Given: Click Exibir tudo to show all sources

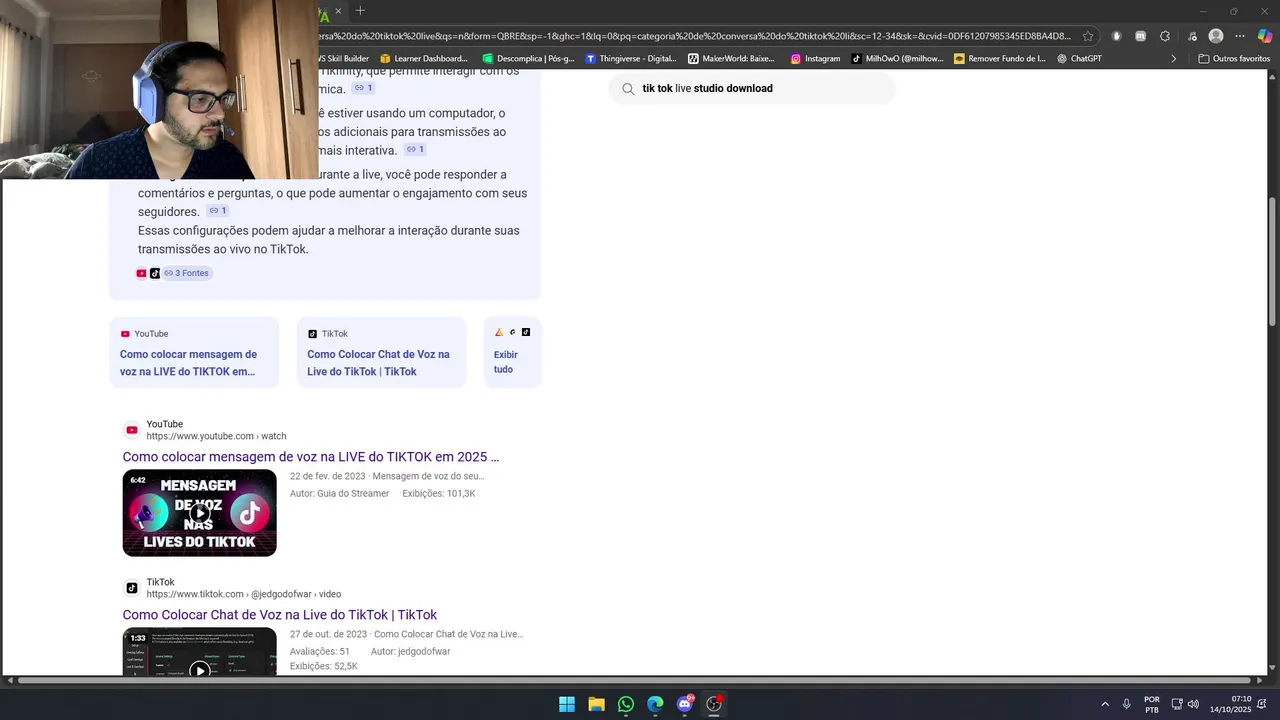Looking at the screenshot, I should 512,352.
